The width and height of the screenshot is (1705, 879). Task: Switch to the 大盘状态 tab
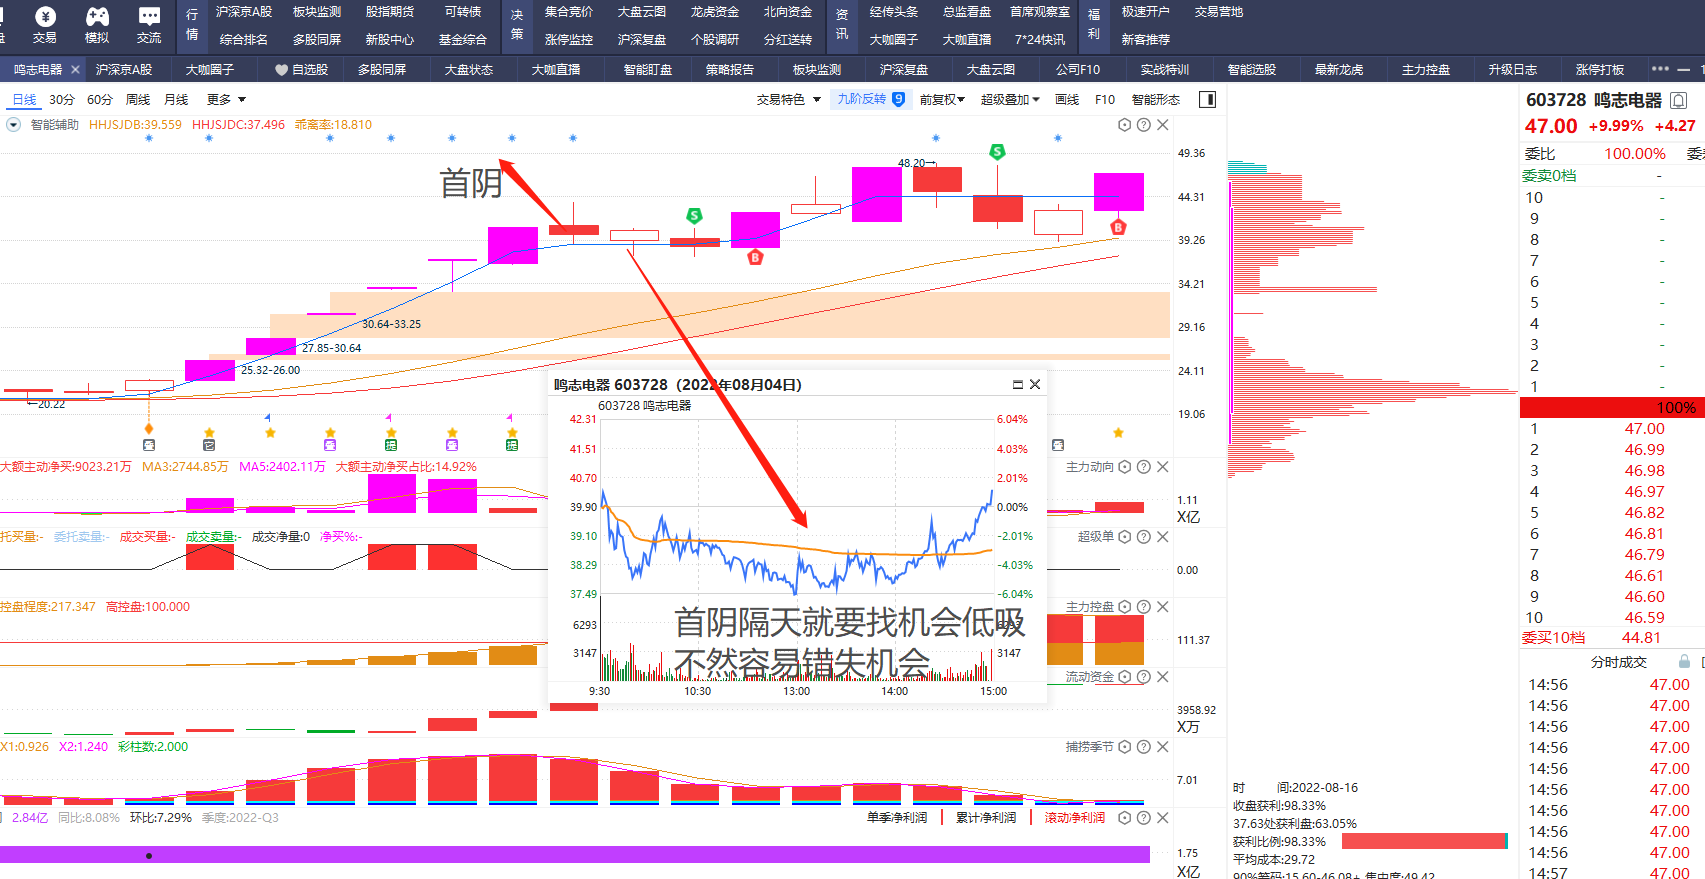[x=469, y=70]
